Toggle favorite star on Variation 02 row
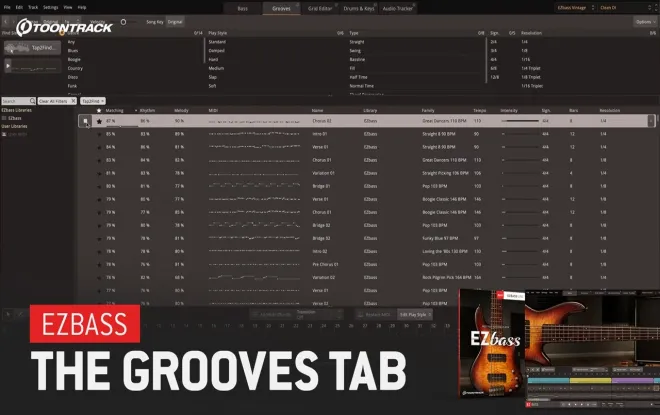660x415 pixels. [99, 278]
